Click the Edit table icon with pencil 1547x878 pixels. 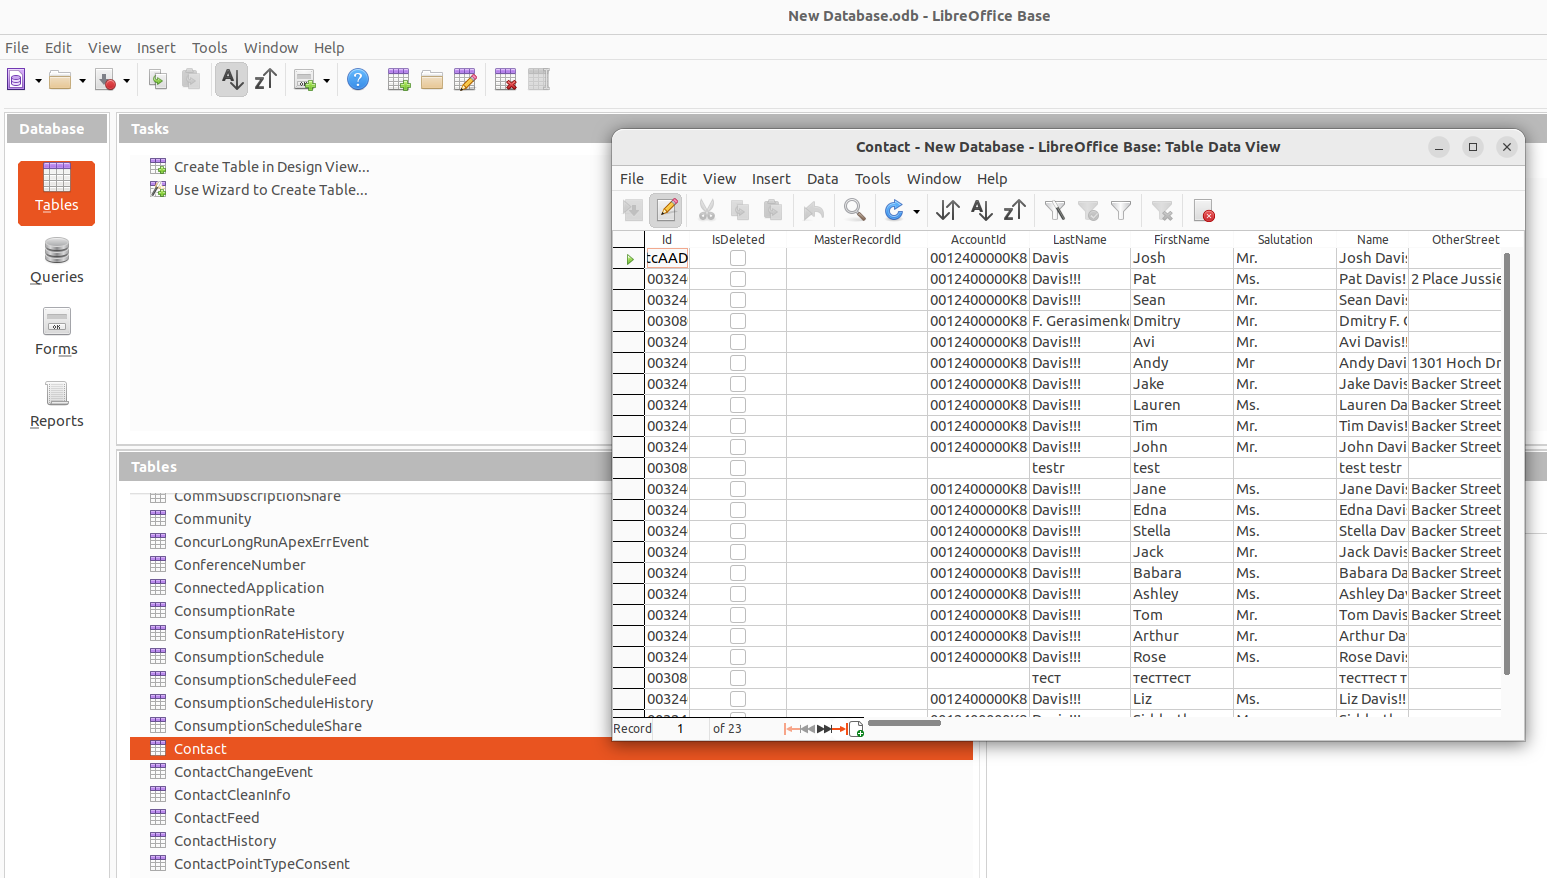pyautogui.click(x=465, y=80)
